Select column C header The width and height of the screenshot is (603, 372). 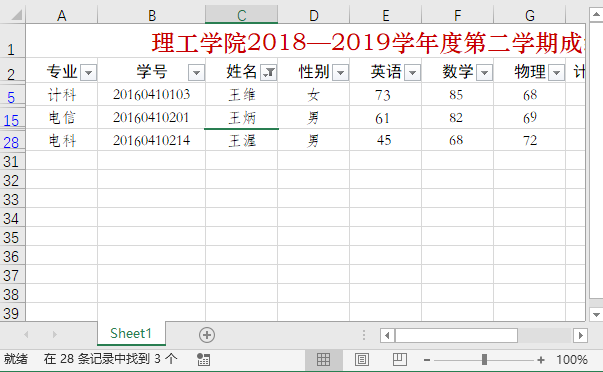point(242,15)
